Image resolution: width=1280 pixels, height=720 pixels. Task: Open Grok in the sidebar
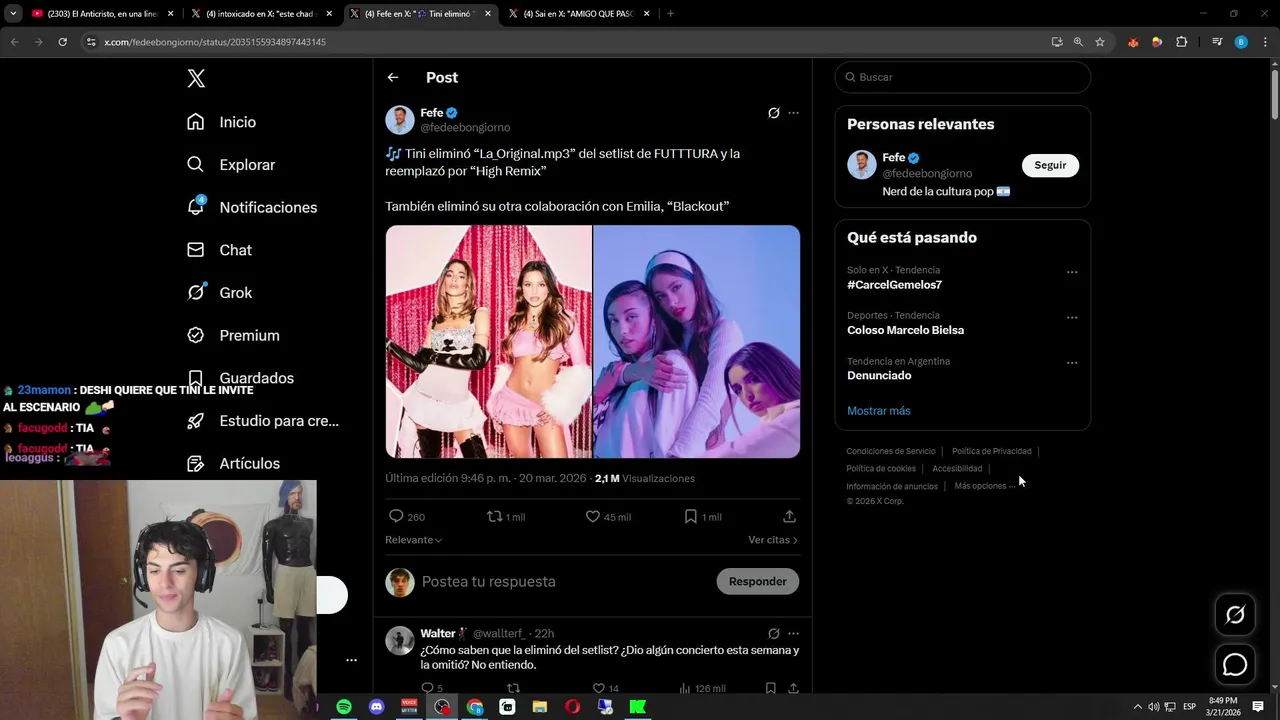pyautogui.click(x=220, y=293)
